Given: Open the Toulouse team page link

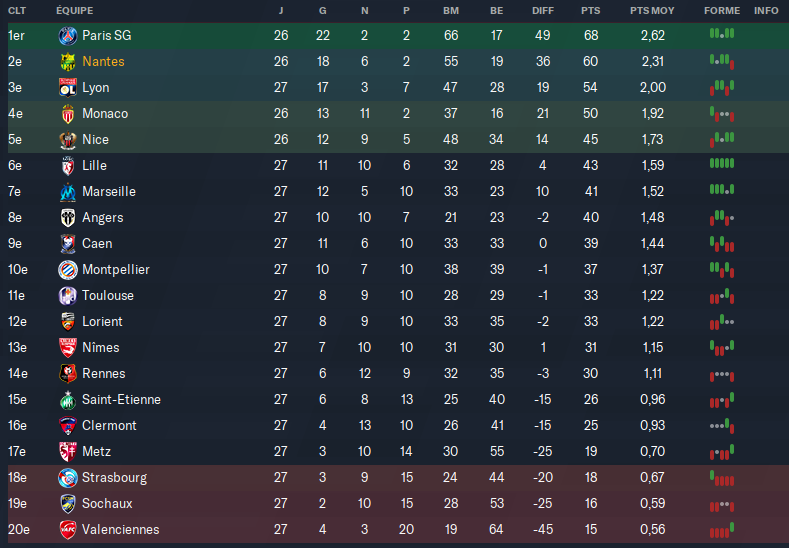Looking at the screenshot, I should [x=108, y=295].
